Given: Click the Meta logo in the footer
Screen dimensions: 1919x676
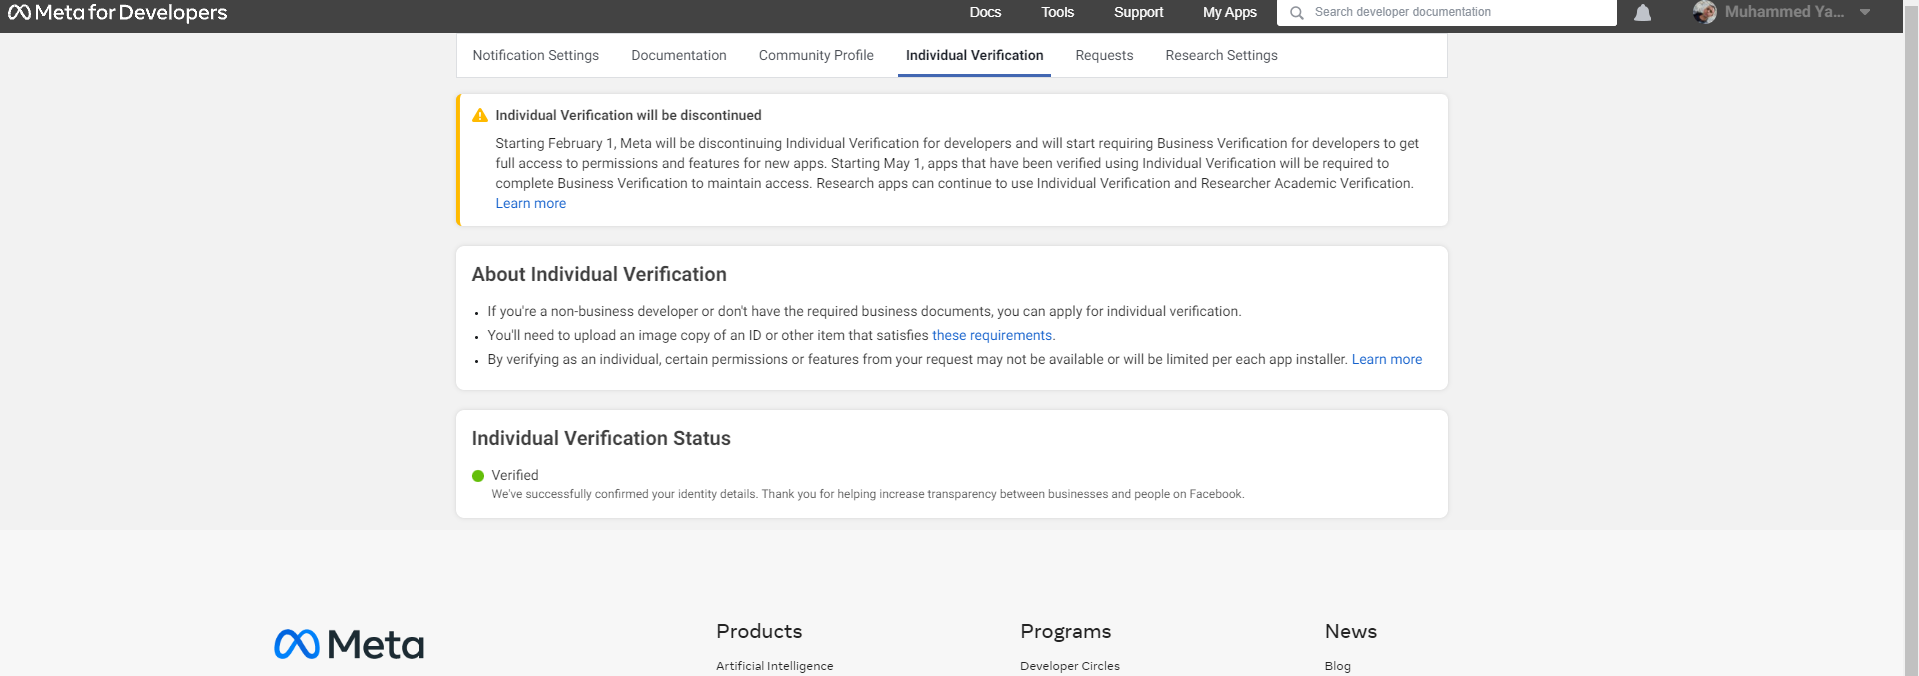Looking at the screenshot, I should point(349,644).
